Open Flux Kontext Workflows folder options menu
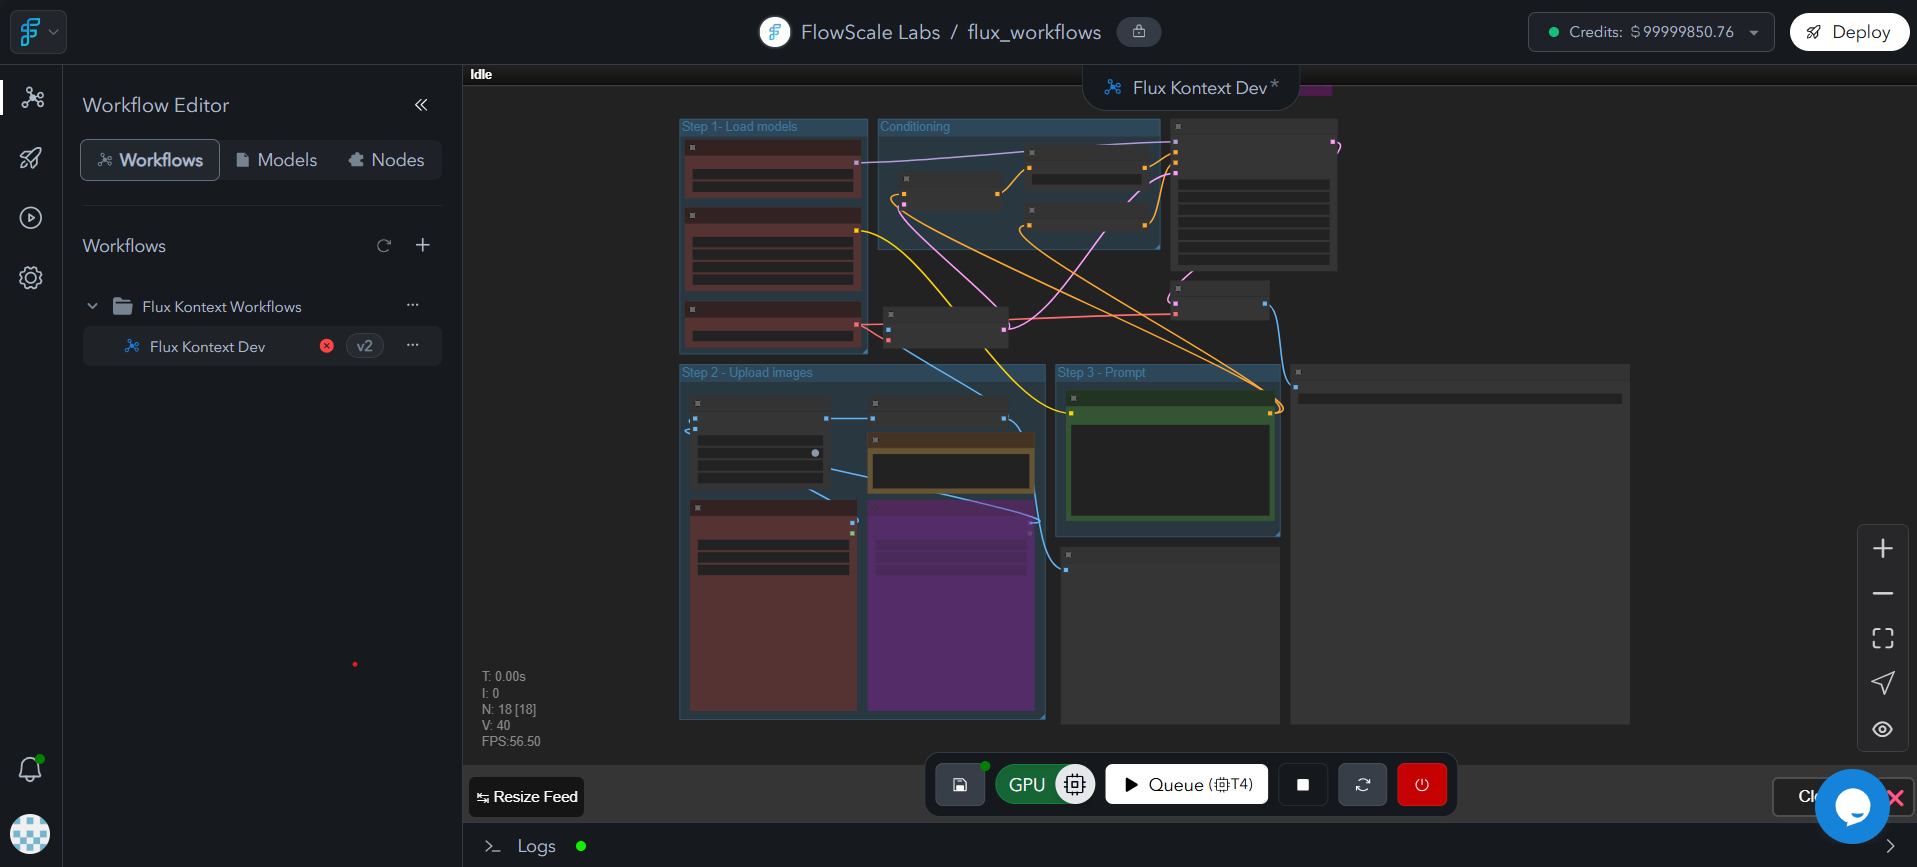The width and height of the screenshot is (1917, 867). [412, 305]
